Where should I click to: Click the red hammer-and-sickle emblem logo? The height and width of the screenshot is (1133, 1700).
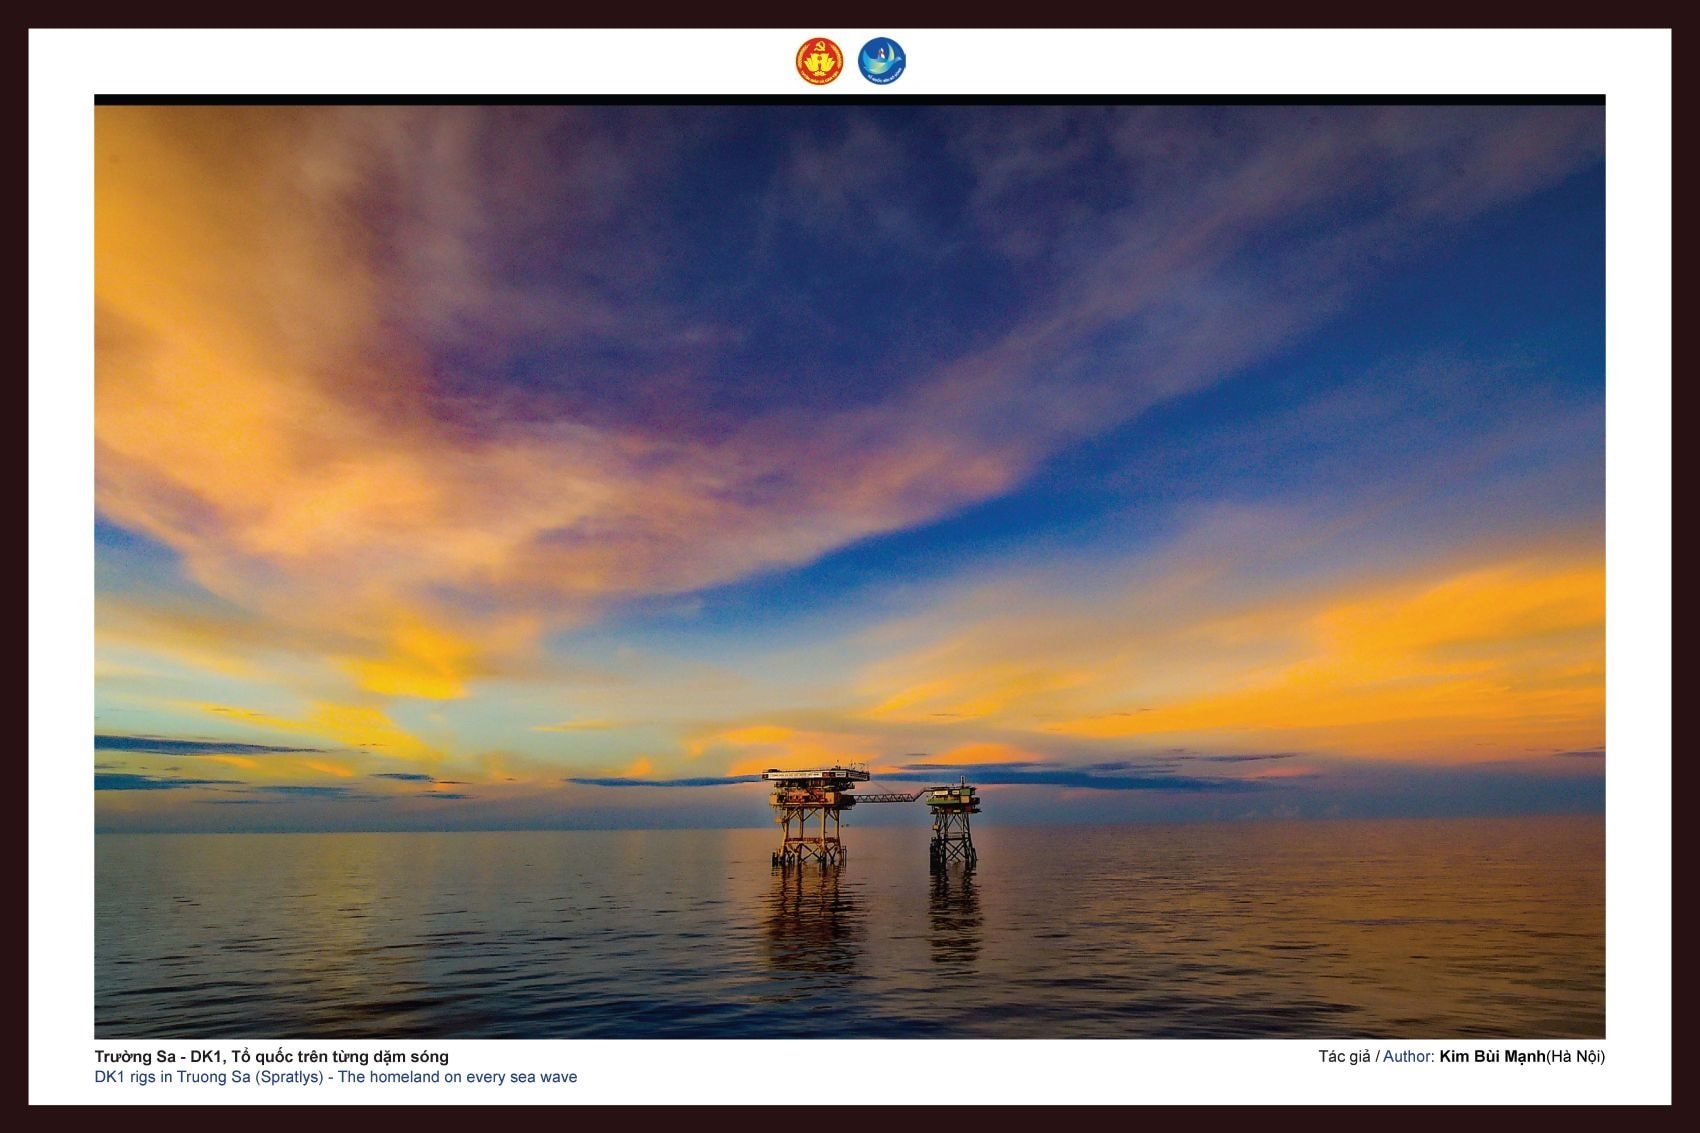(819, 61)
